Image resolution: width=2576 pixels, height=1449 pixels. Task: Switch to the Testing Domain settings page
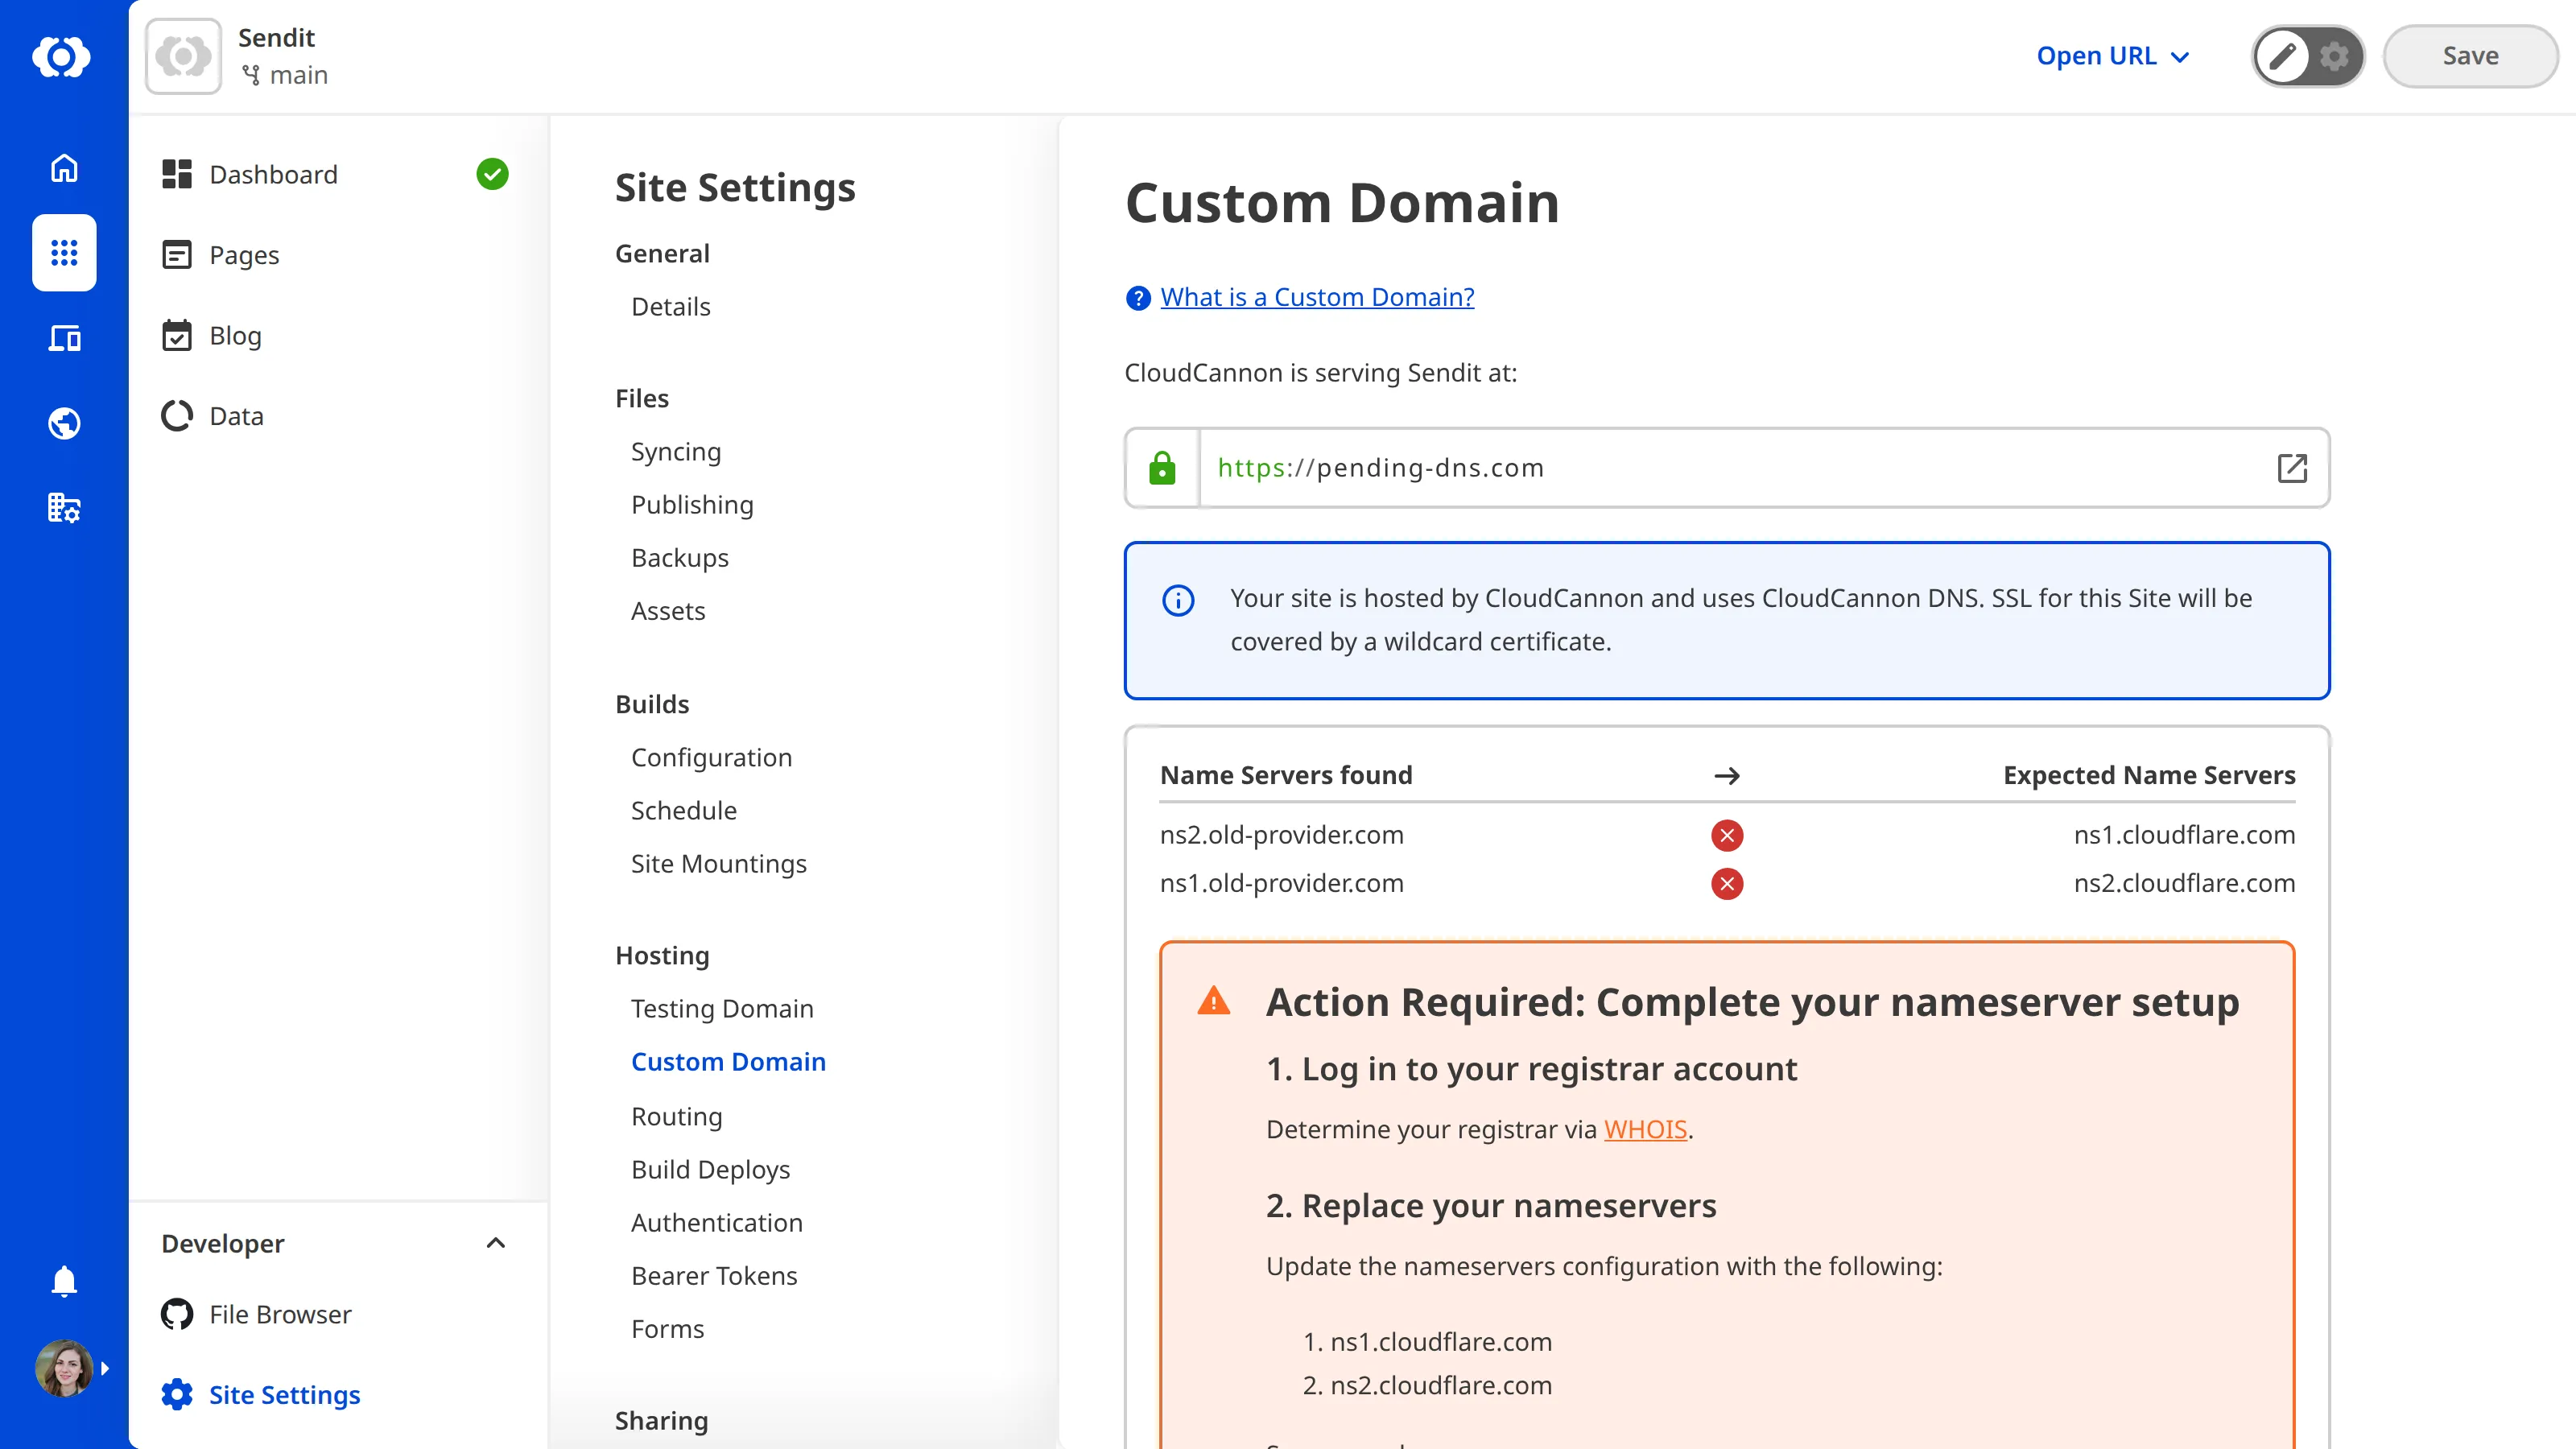pos(722,1008)
